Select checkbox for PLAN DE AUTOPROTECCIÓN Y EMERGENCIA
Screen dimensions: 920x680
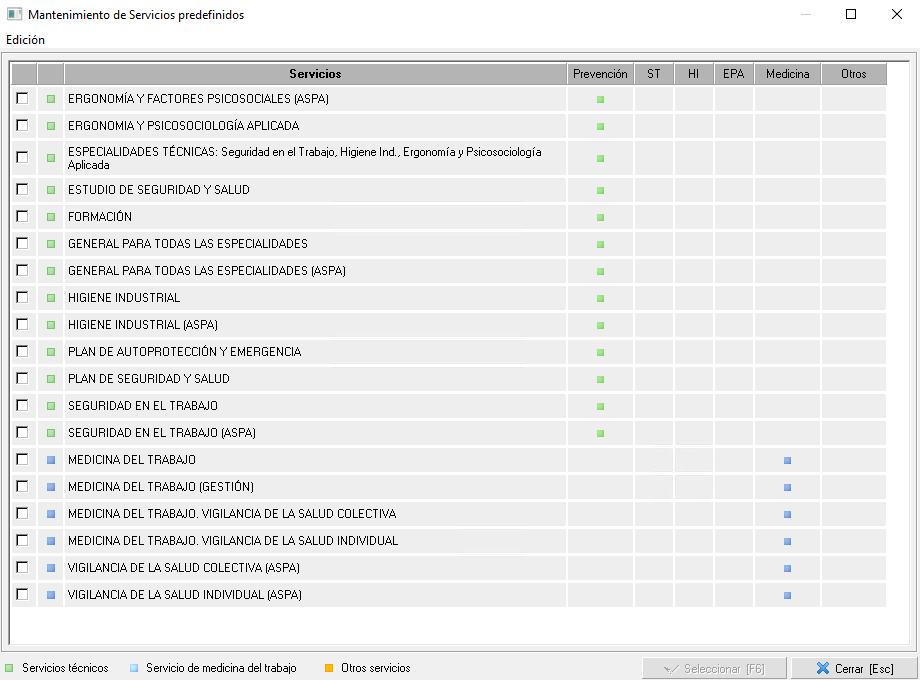tap(22, 352)
